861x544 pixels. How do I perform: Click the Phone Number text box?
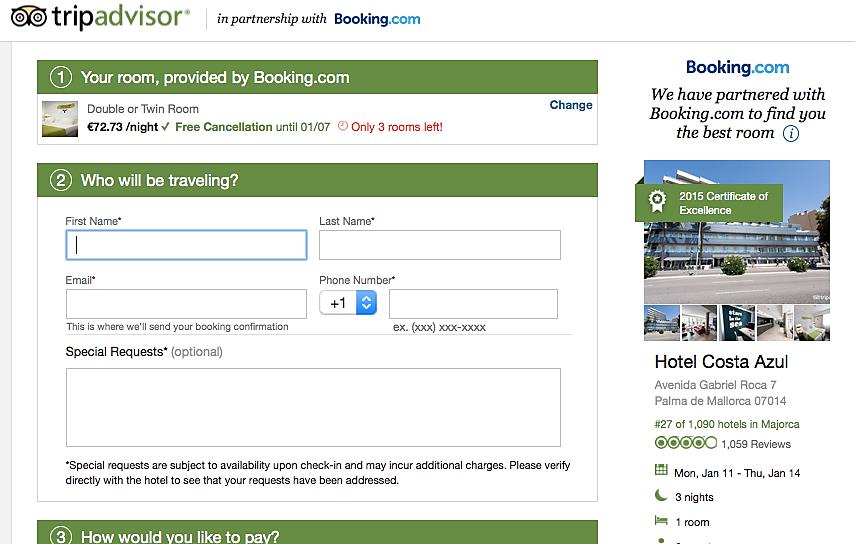click(x=473, y=304)
